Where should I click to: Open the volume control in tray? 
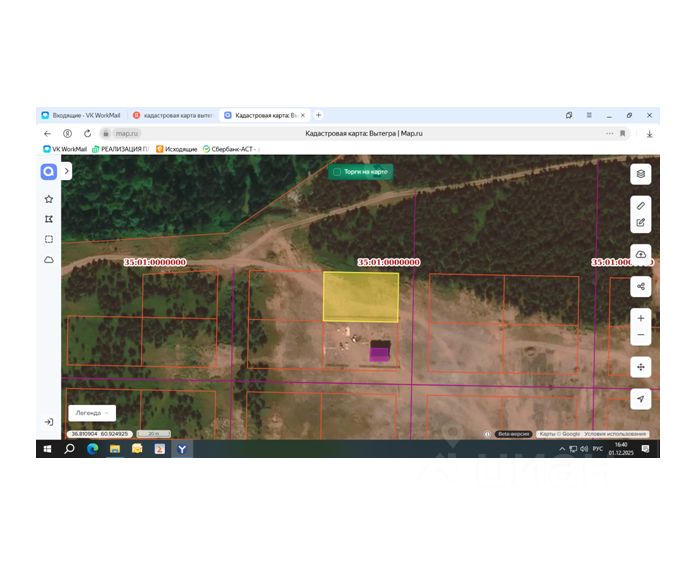[584, 449]
